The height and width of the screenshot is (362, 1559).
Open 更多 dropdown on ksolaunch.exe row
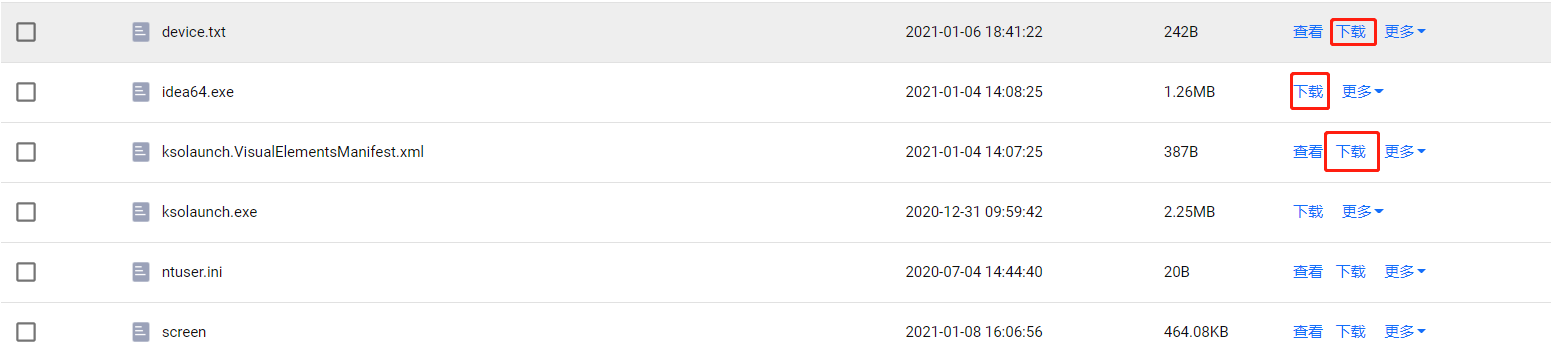1363,212
